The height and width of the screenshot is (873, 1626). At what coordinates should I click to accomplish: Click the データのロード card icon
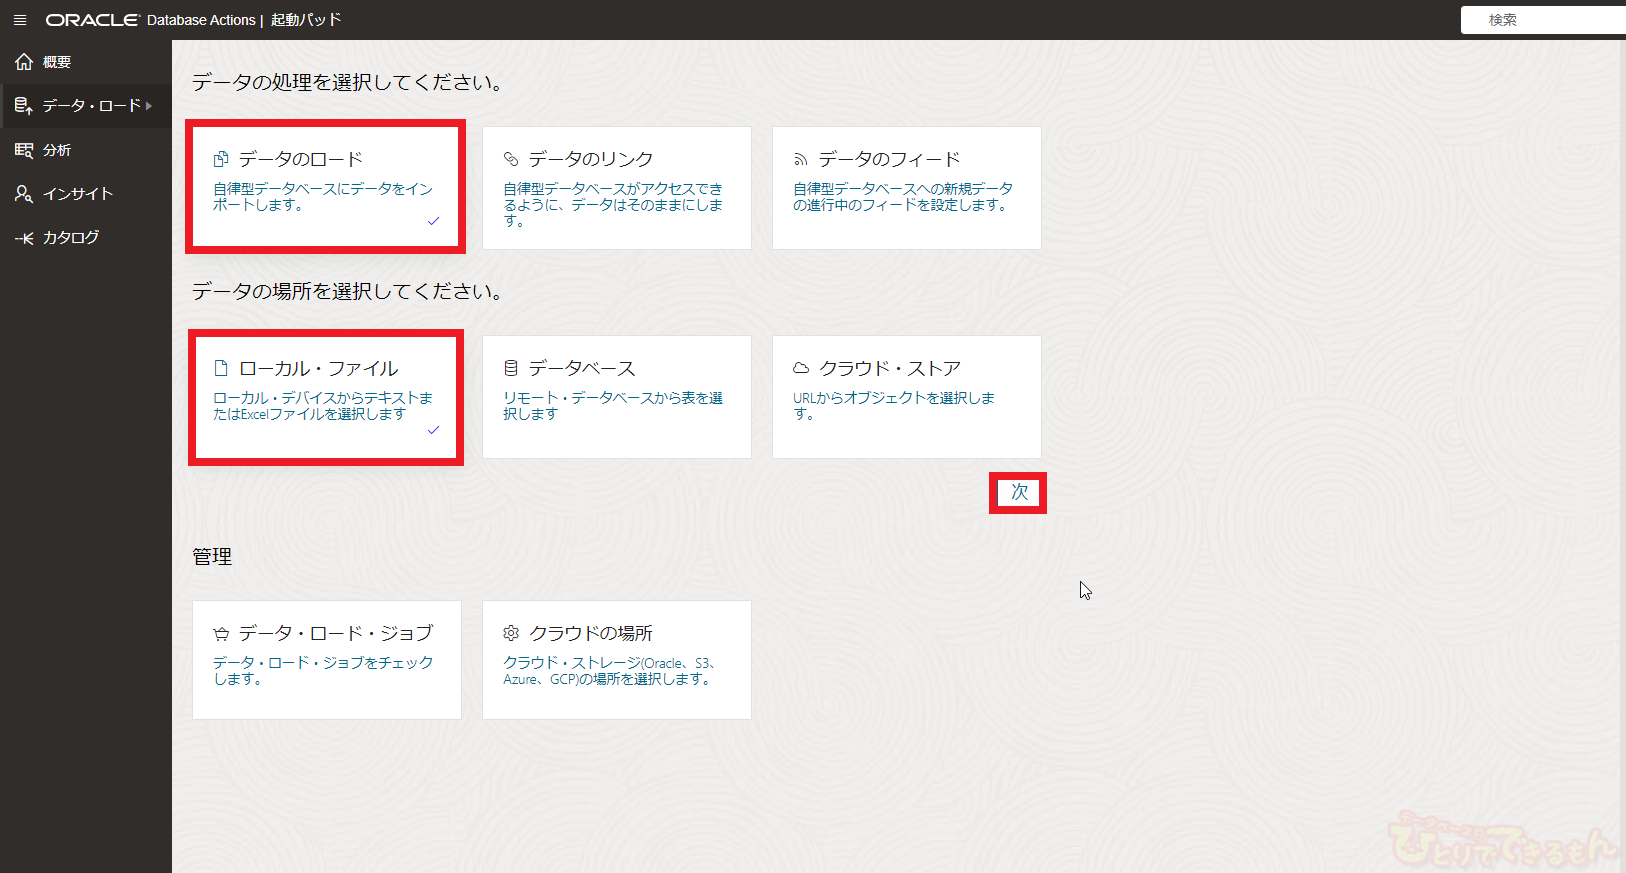click(x=221, y=159)
